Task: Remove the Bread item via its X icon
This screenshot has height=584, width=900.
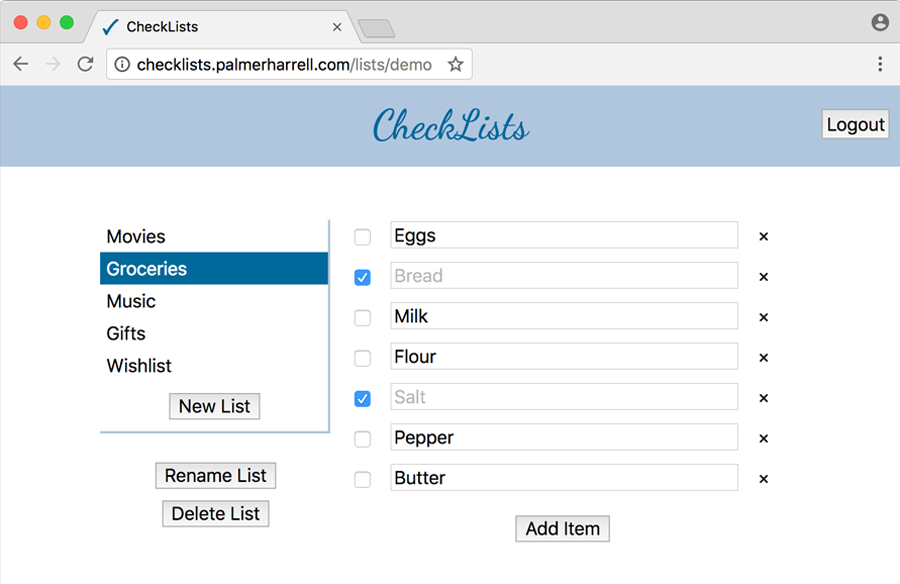Action: tap(763, 277)
